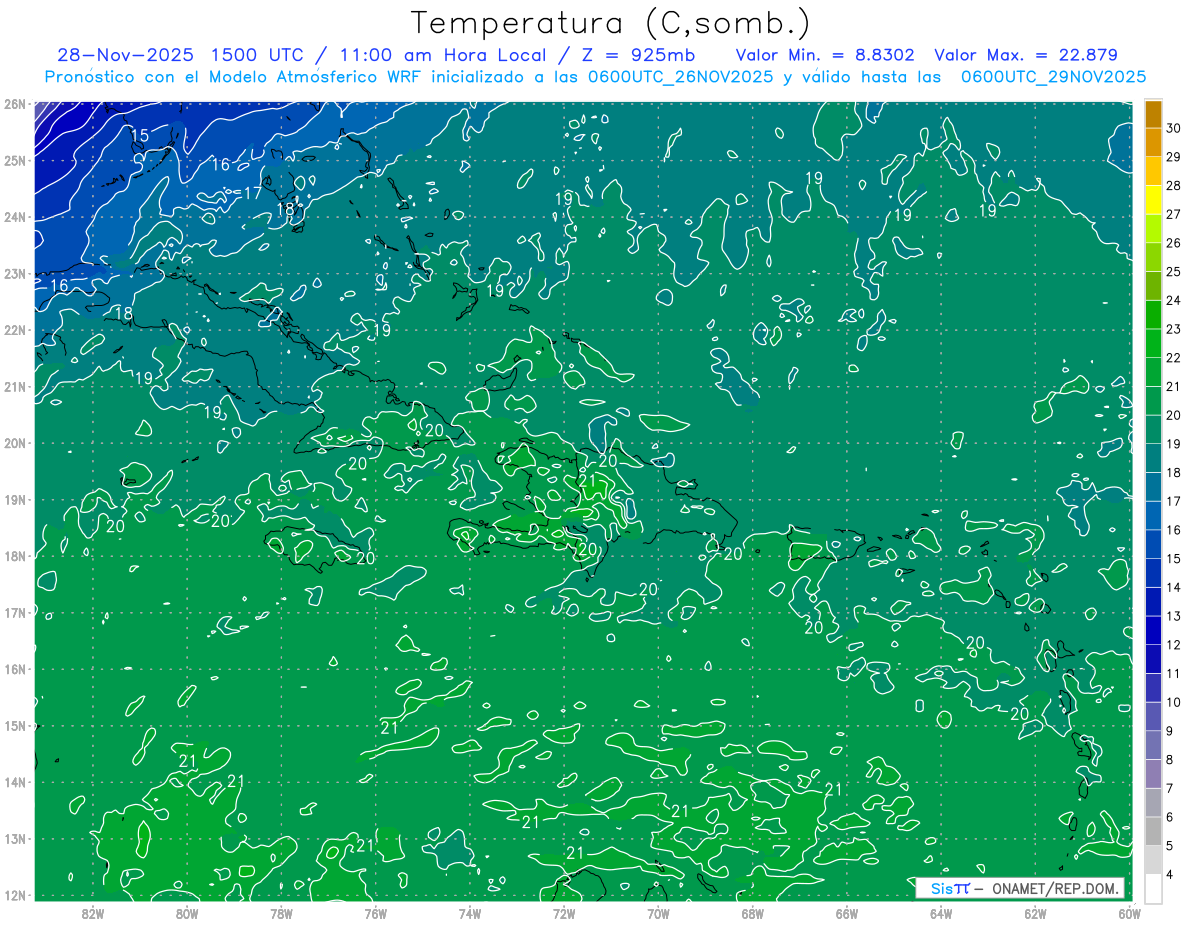Click the '20N' latitude axis label
1200x927 pixels.
(15, 443)
